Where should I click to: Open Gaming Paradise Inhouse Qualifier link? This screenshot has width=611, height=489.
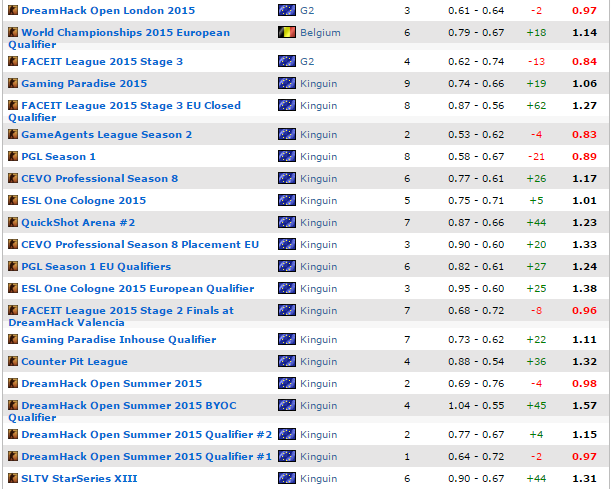(118, 339)
